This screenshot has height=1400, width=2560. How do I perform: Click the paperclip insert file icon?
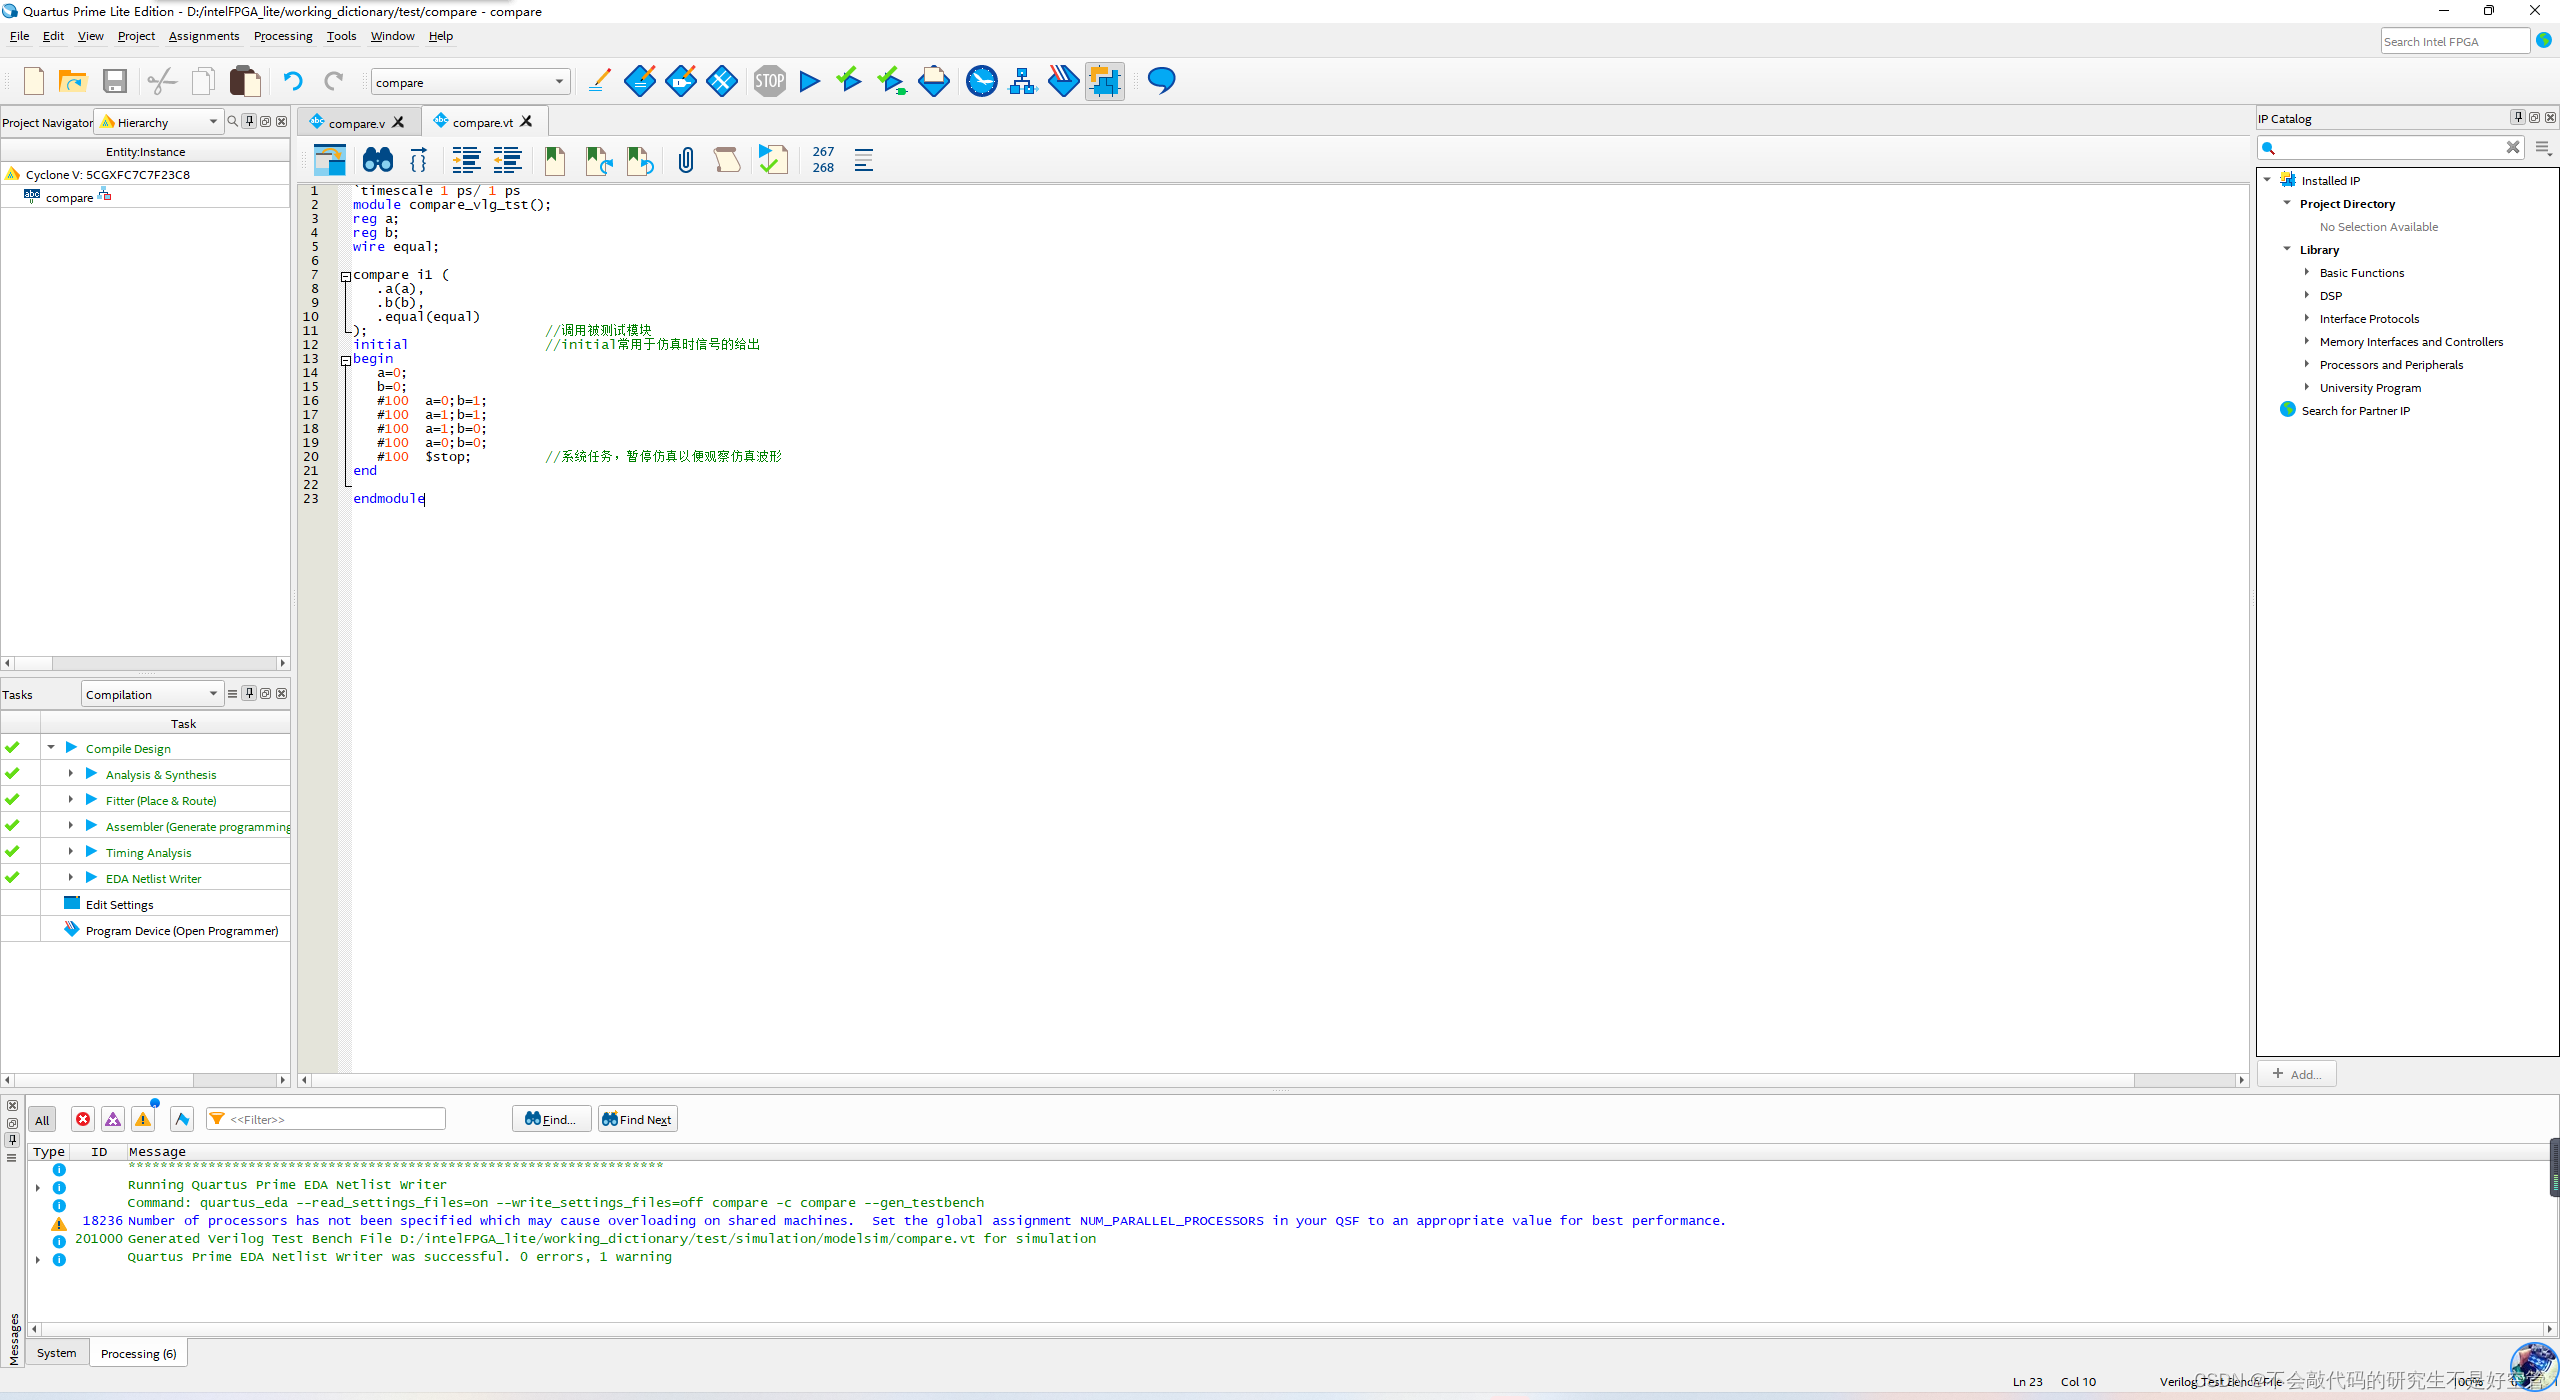(686, 160)
